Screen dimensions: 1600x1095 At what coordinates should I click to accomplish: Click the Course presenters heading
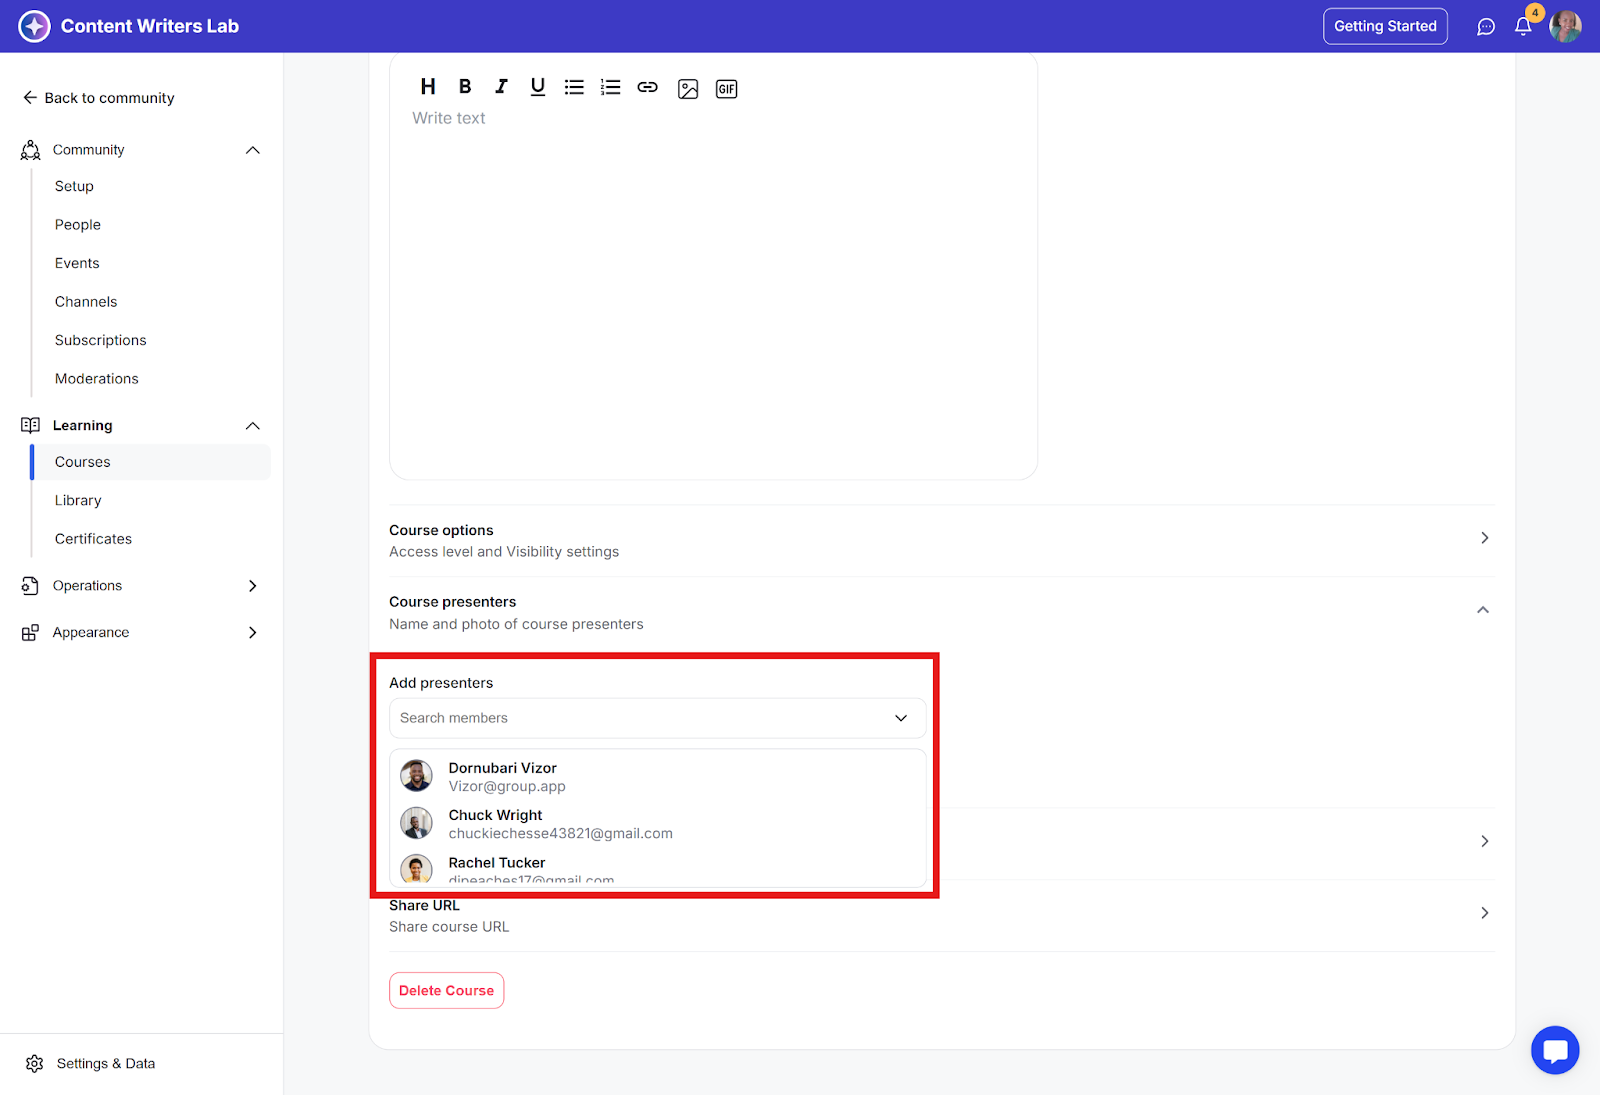(x=453, y=602)
